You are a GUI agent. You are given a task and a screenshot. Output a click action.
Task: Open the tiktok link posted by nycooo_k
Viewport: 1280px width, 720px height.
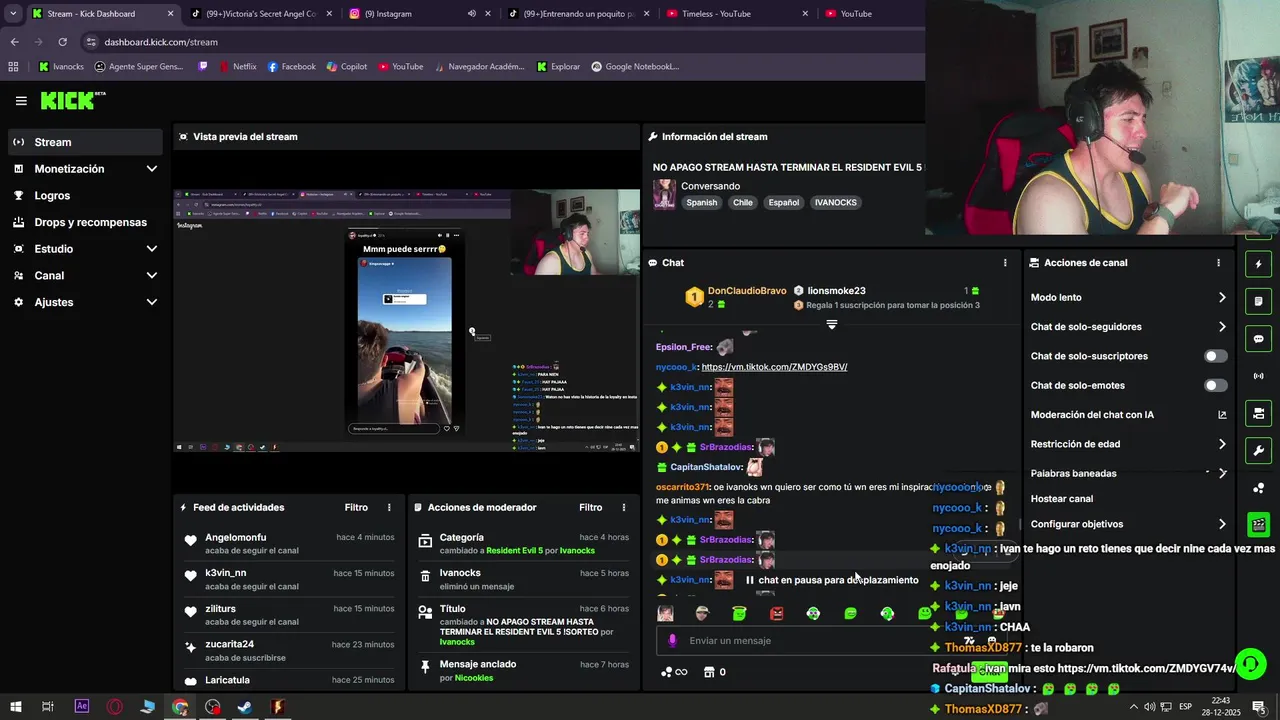[774, 367]
